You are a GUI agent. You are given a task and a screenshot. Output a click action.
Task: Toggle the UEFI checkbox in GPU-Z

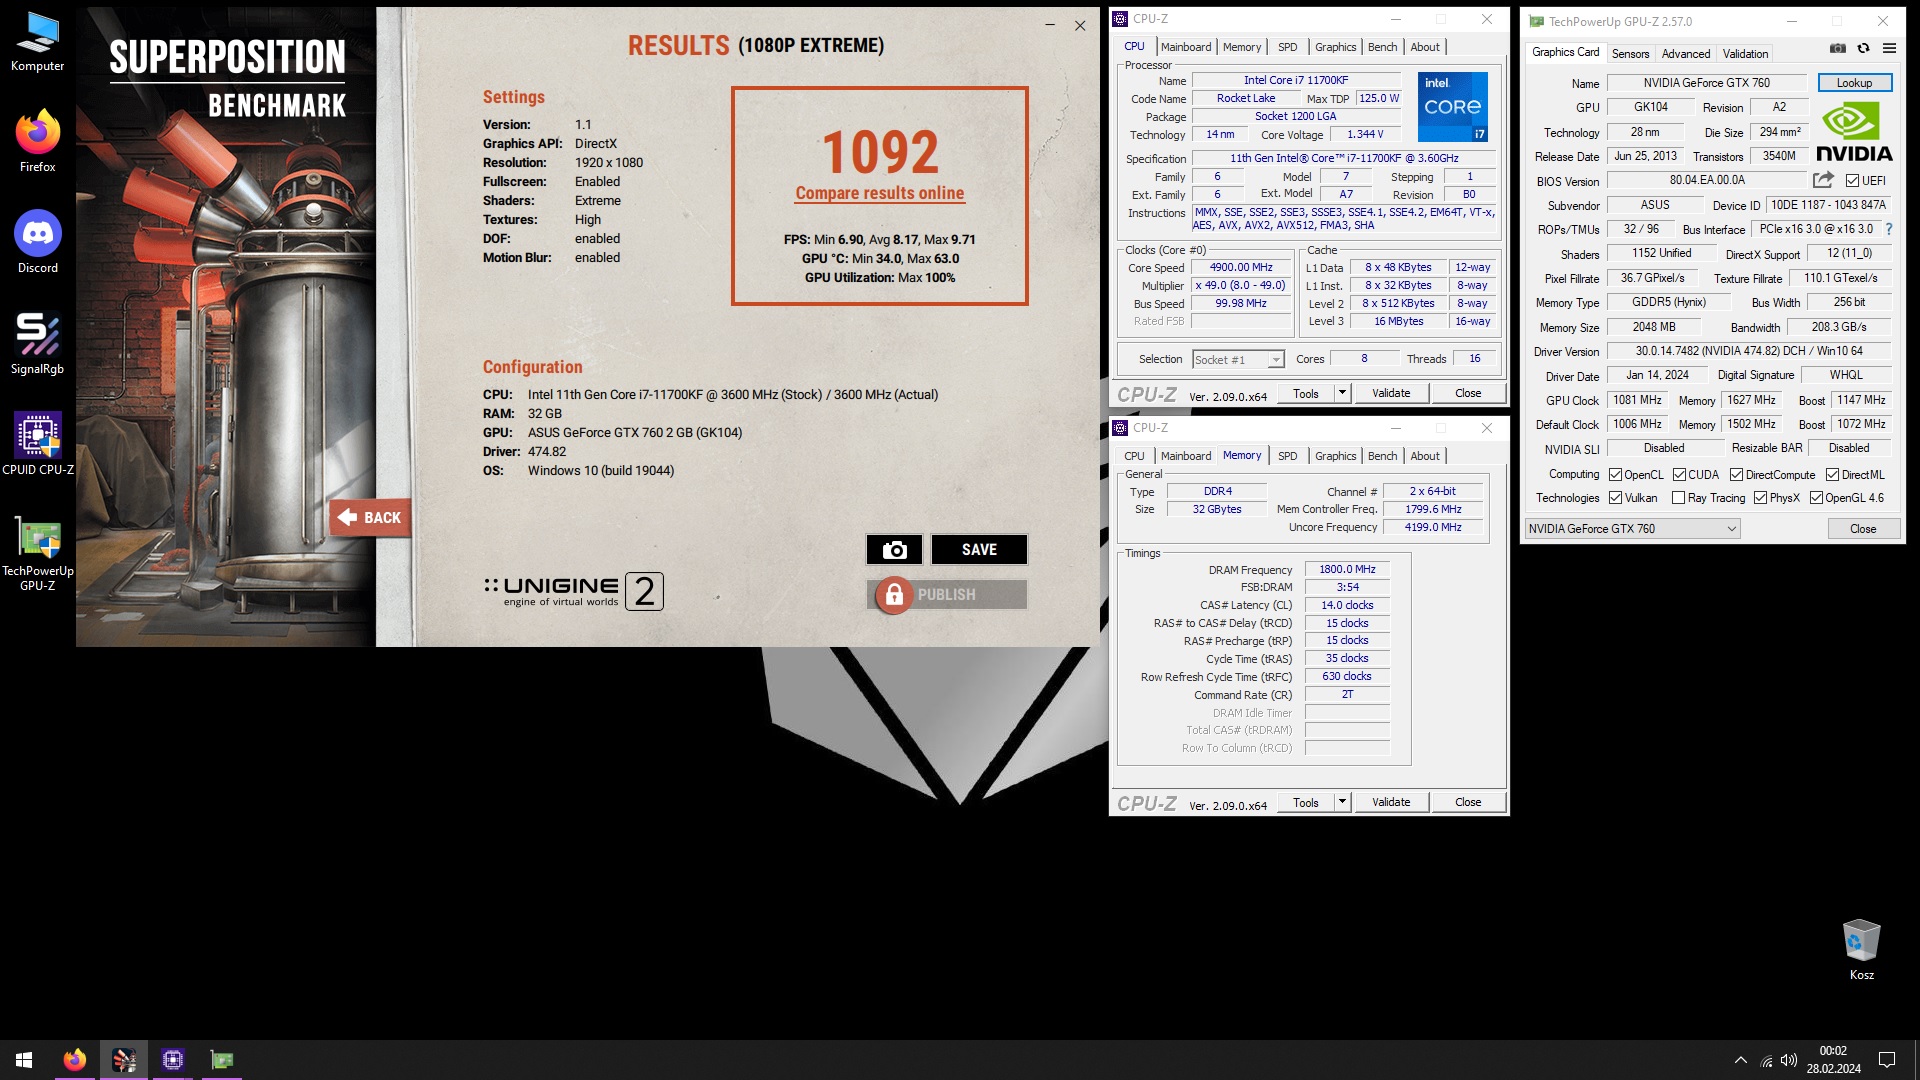click(x=1852, y=181)
